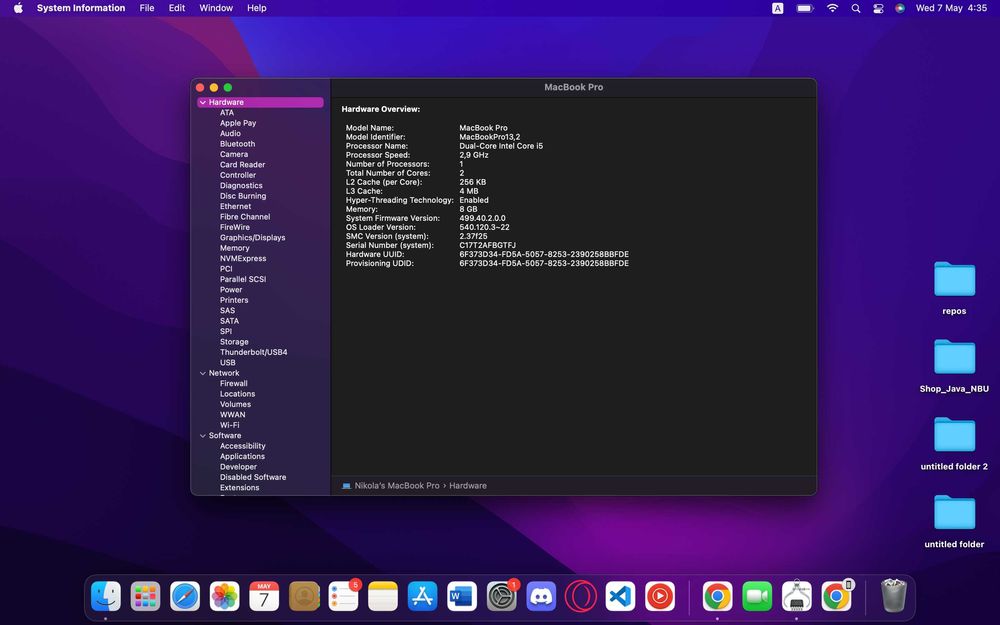
Task: Open the Trash in the dock
Action: click(x=893, y=596)
